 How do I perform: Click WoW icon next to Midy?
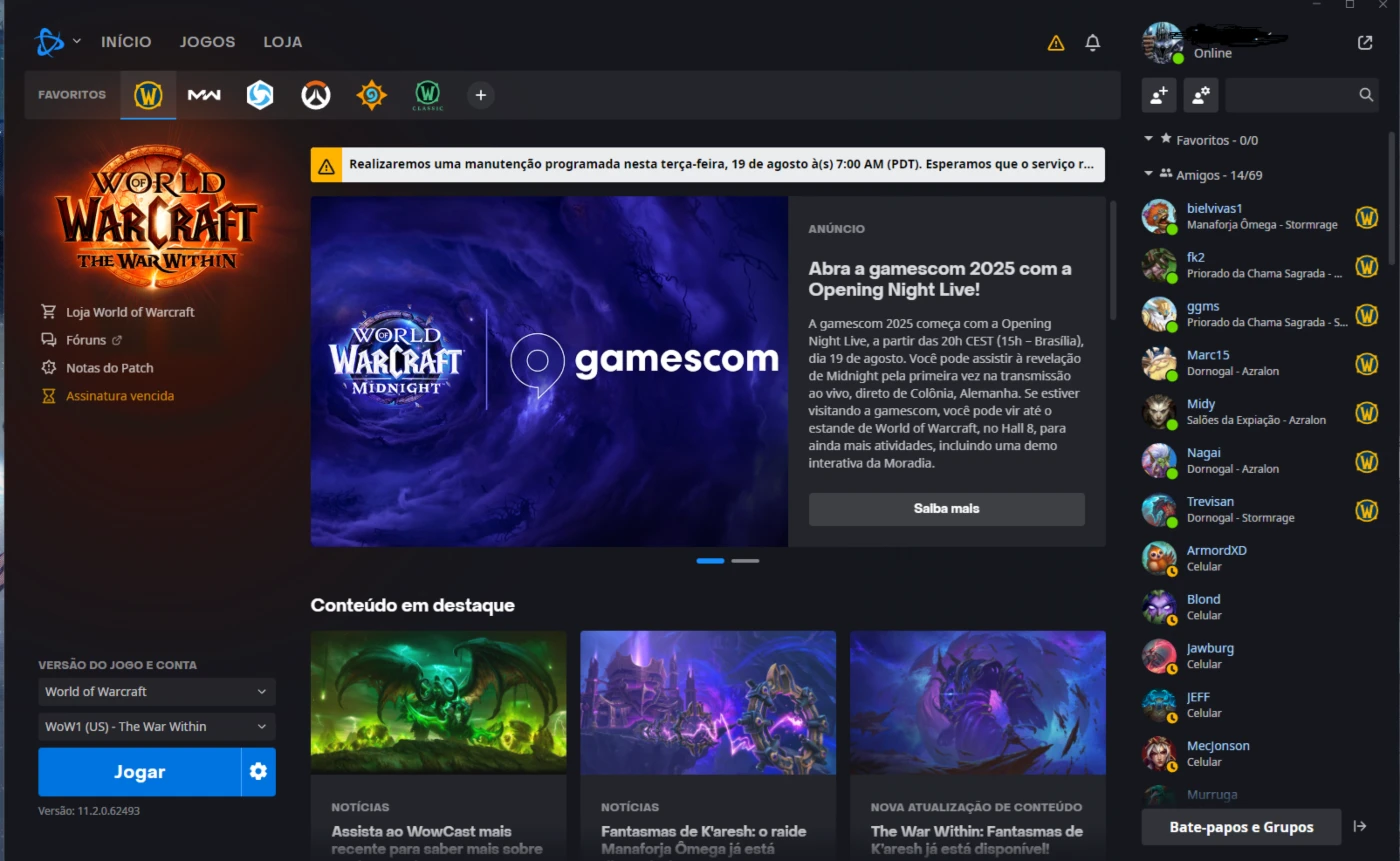point(1367,413)
